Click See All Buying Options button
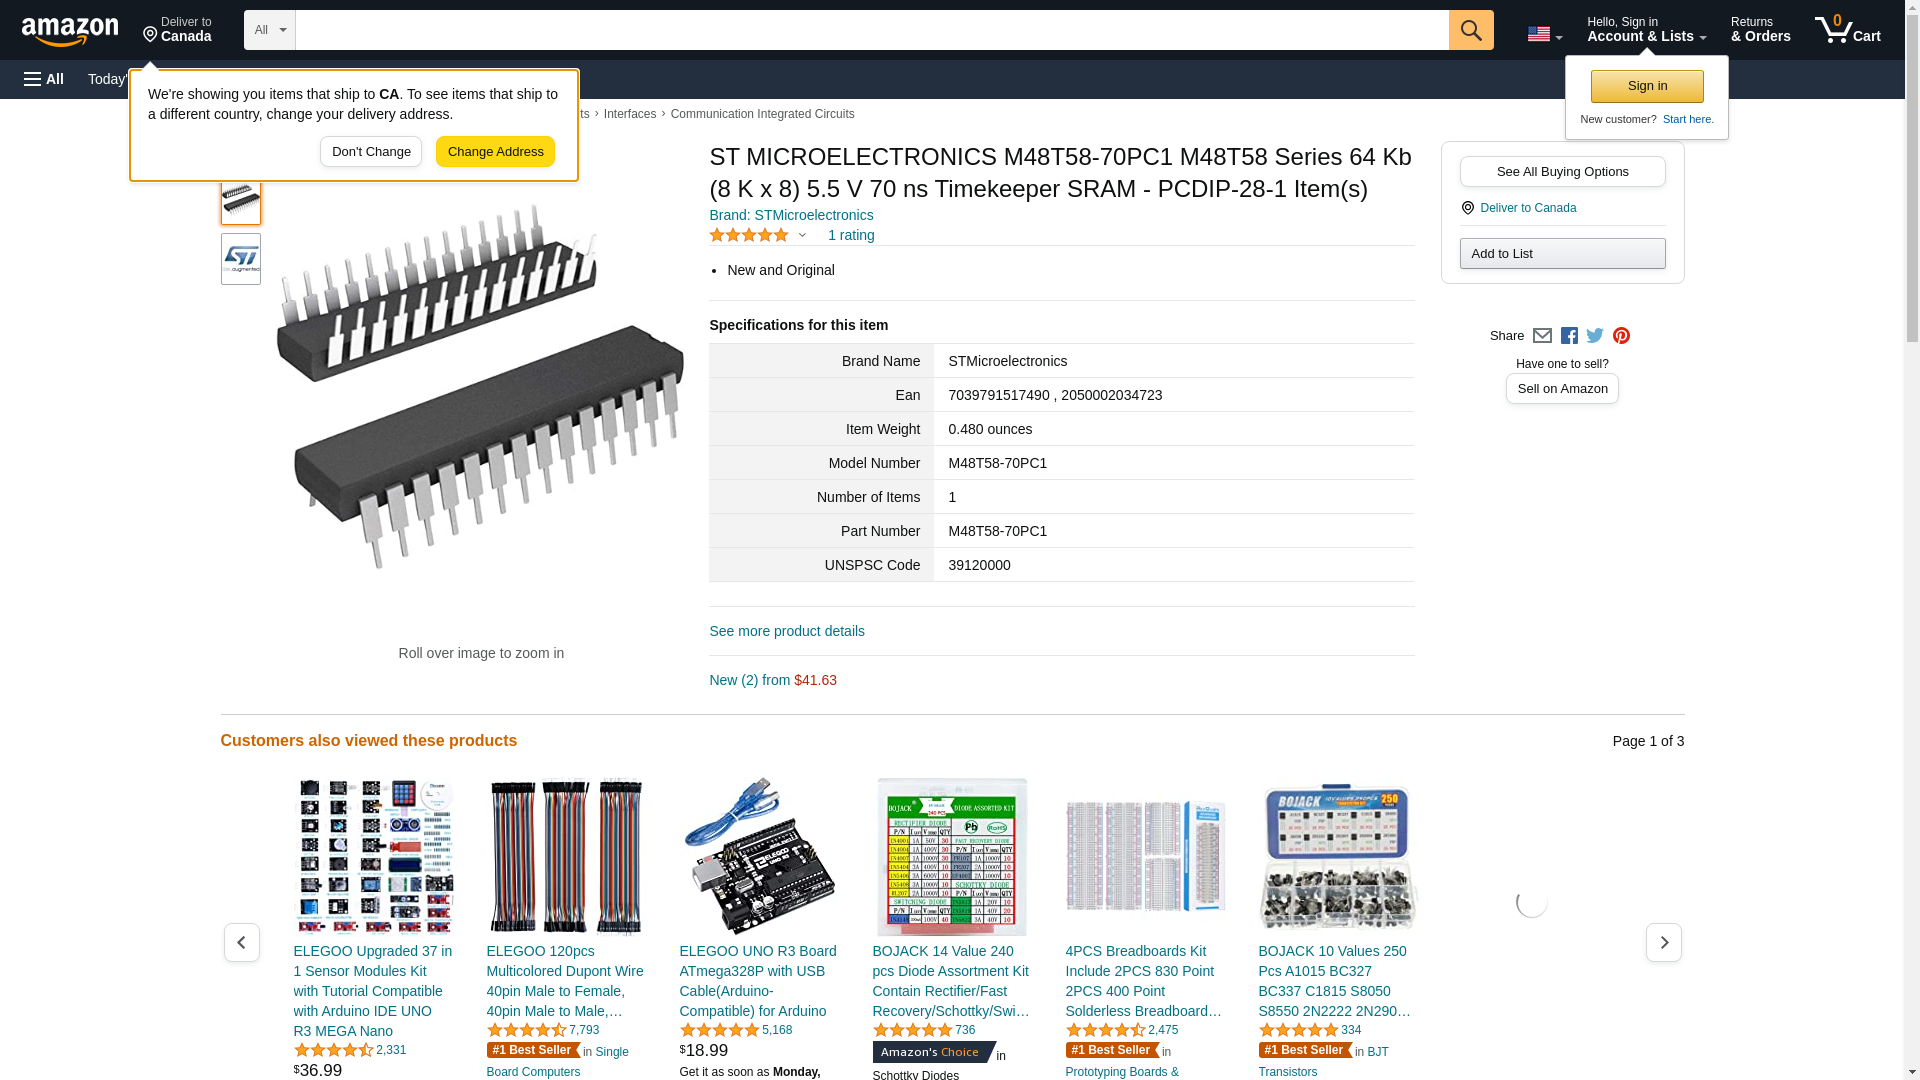 [x=1562, y=171]
